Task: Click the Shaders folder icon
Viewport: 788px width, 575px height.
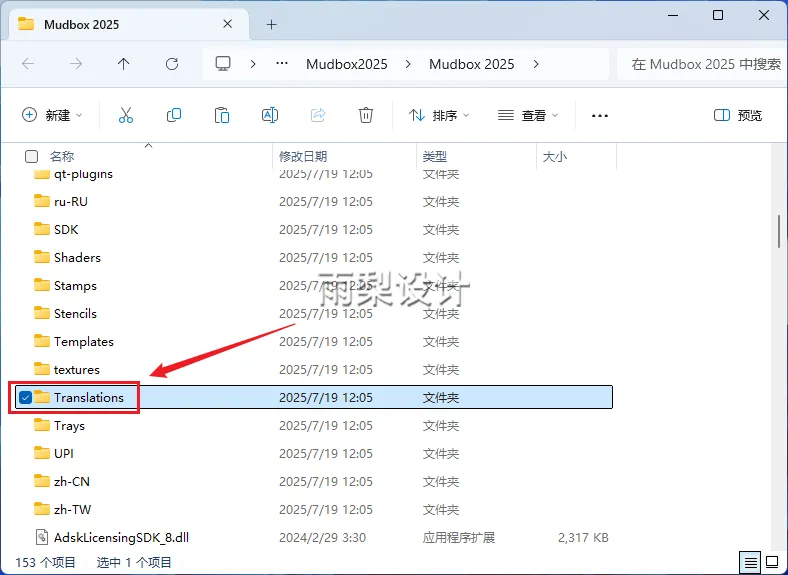Action: [x=42, y=257]
